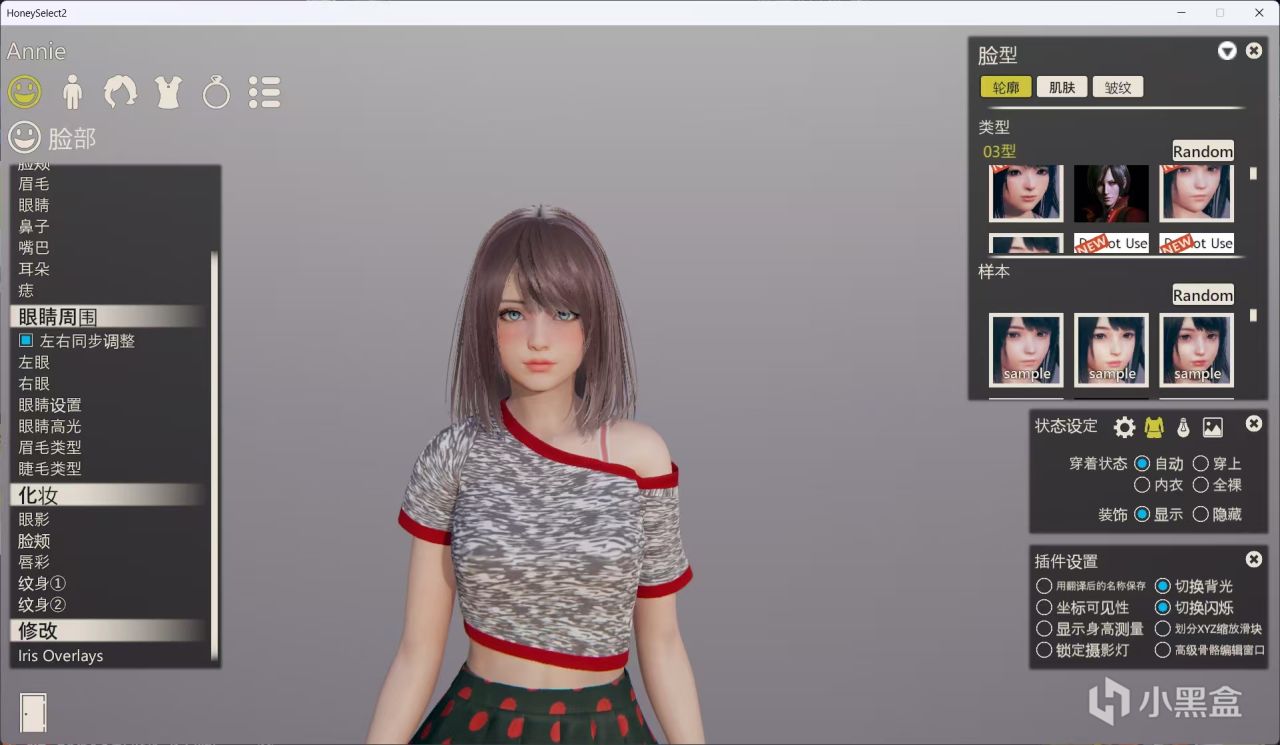The width and height of the screenshot is (1280, 745).
Task: Click the 类型 thumbnail list scrollbar
Action: [x=1254, y=173]
